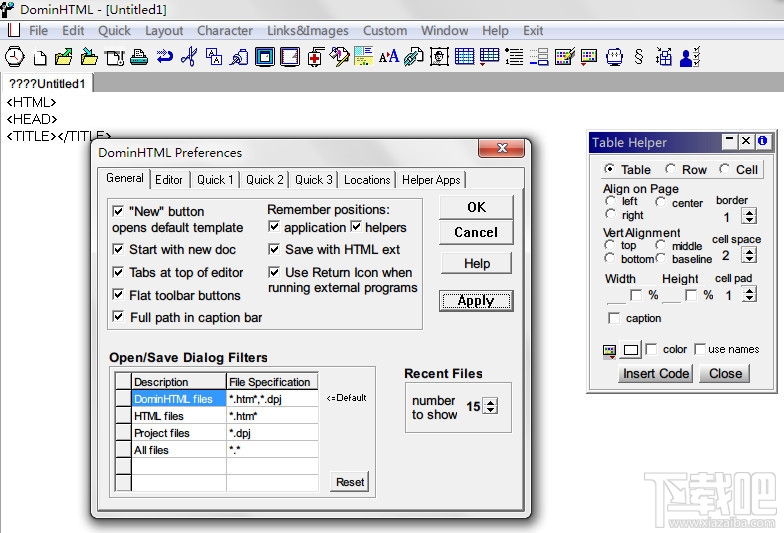784x533 pixels.
Task: Uncheck "Start with new doc" option
Action: pyautogui.click(x=119, y=250)
